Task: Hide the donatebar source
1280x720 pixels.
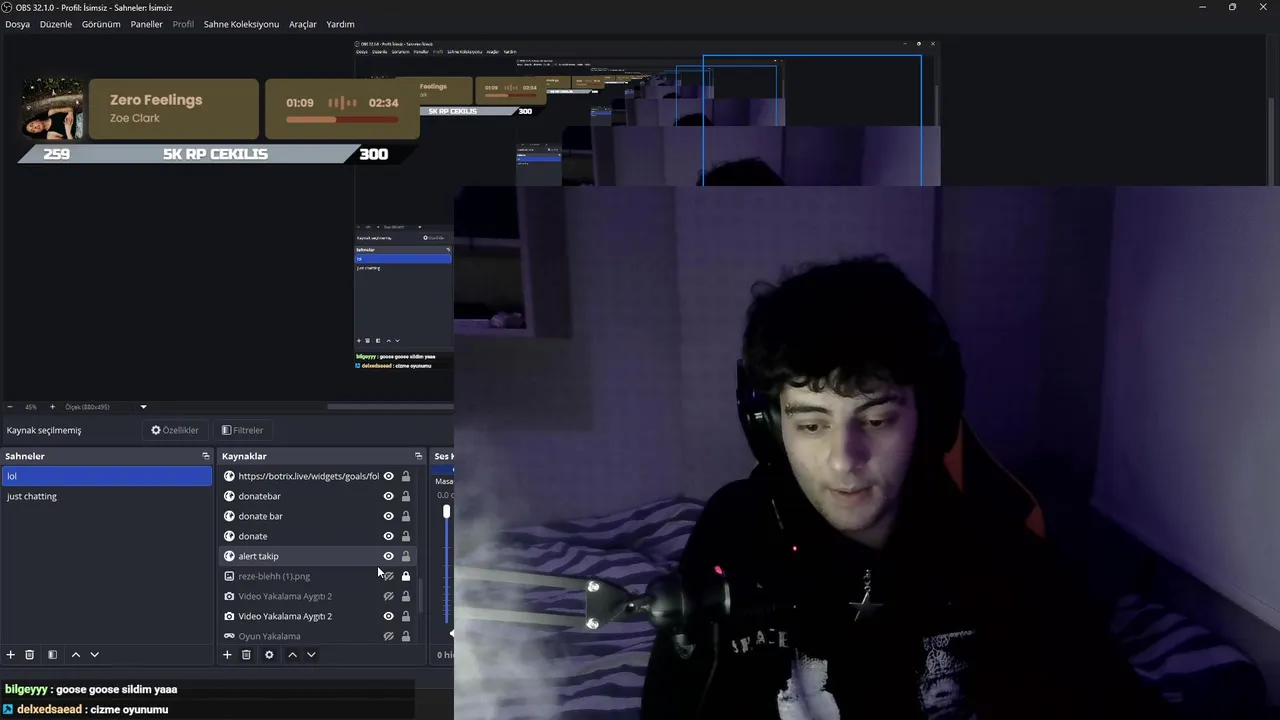Action: click(x=389, y=496)
